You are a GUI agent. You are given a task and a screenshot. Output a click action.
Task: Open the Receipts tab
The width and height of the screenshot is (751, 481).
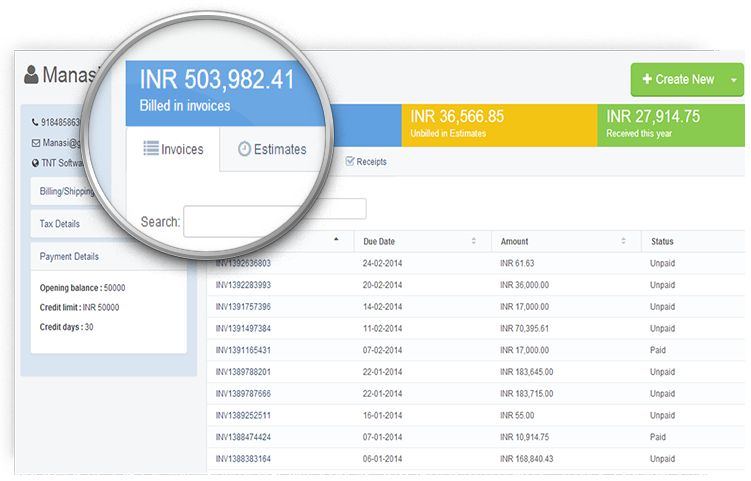click(366, 162)
